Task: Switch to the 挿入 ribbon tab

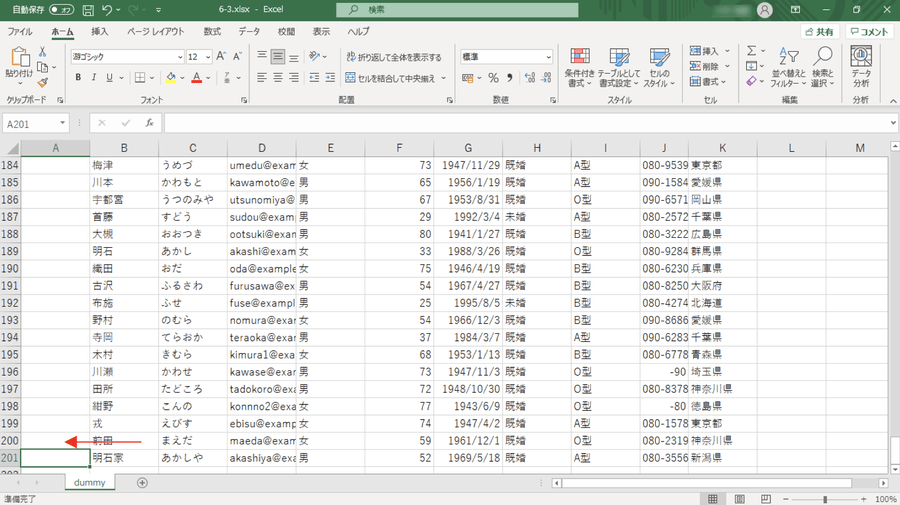Action: tap(100, 32)
